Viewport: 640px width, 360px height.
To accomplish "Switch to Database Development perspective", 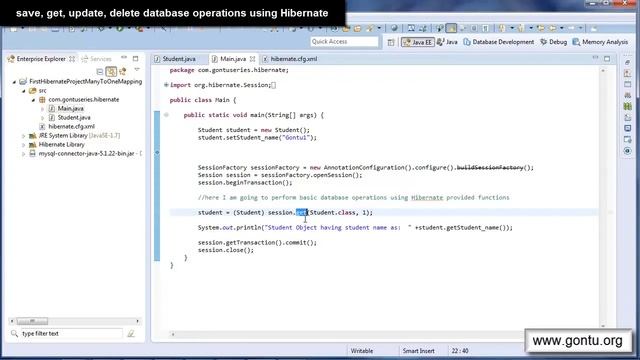I will (x=499, y=42).
